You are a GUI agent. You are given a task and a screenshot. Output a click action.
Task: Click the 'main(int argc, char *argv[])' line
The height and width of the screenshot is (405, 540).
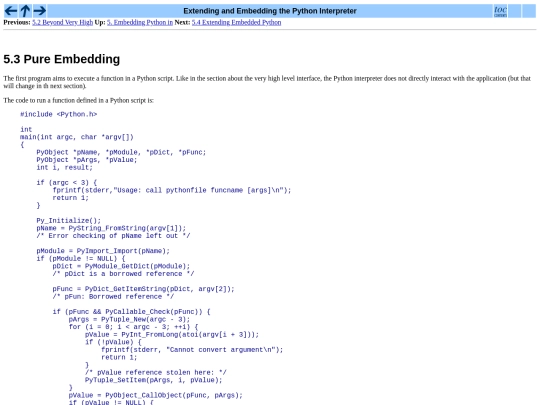76,137
